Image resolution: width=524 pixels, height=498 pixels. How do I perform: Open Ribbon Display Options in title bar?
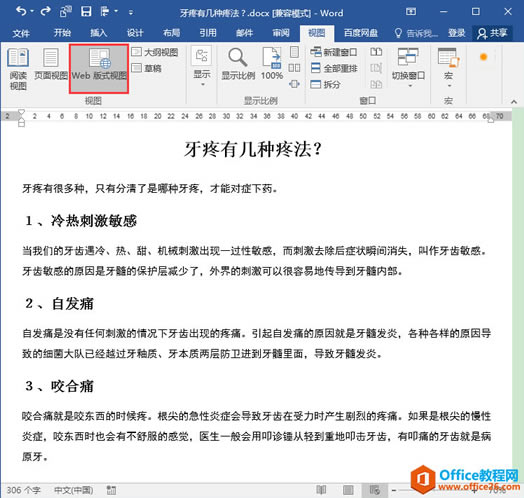pyautogui.click(x=411, y=12)
